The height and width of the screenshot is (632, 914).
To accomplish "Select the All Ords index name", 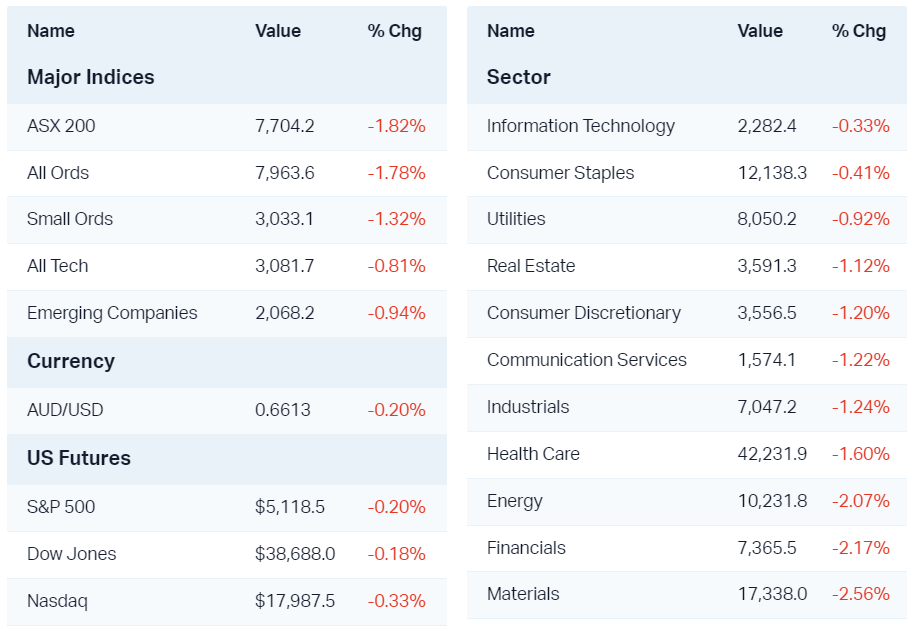I will click(58, 173).
